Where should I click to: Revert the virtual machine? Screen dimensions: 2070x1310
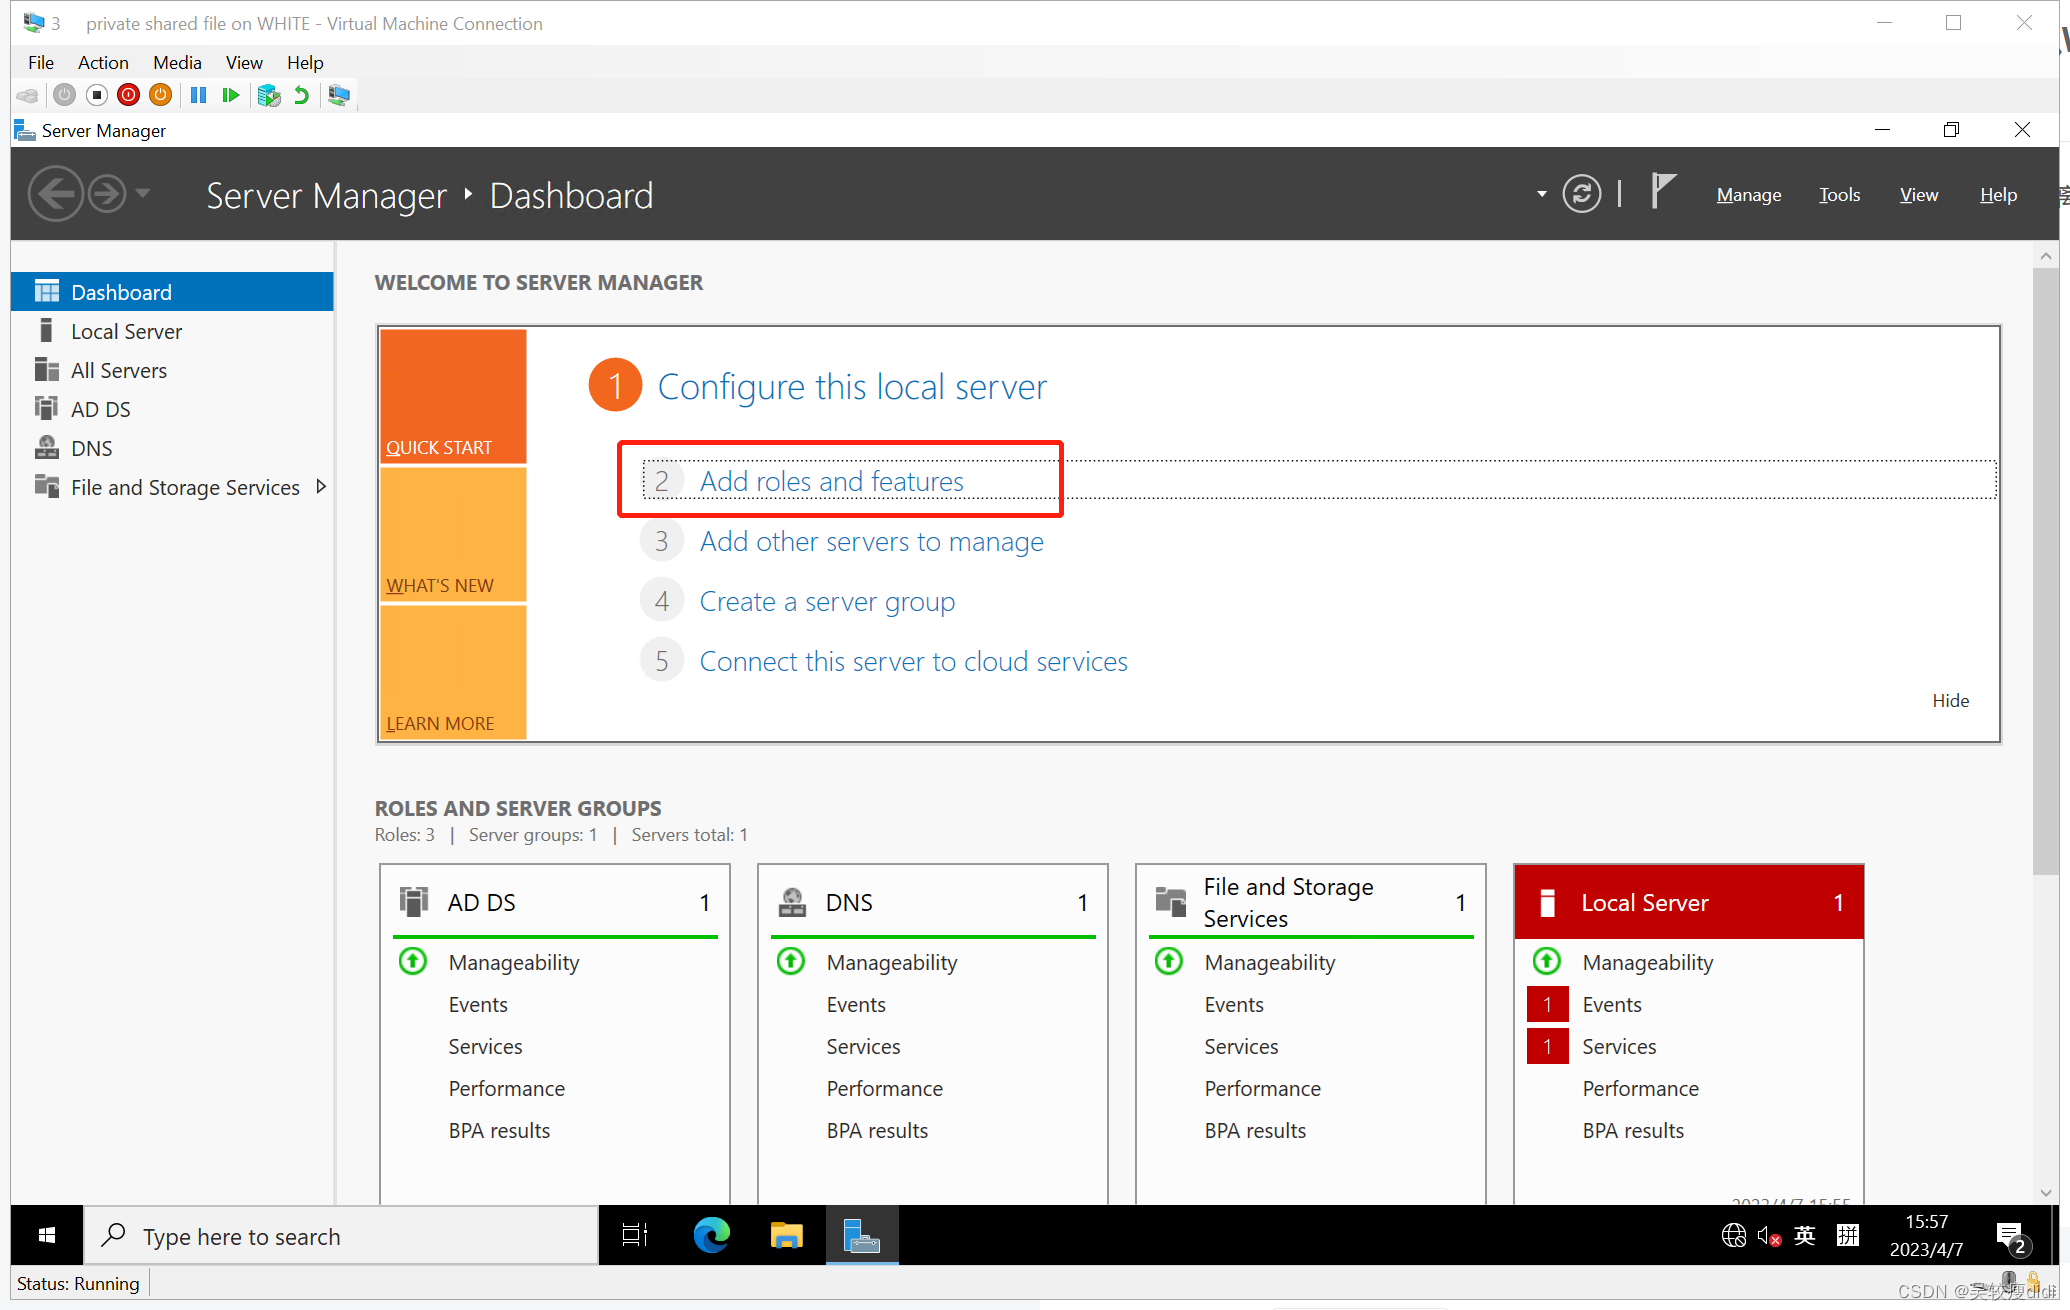tap(301, 95)
